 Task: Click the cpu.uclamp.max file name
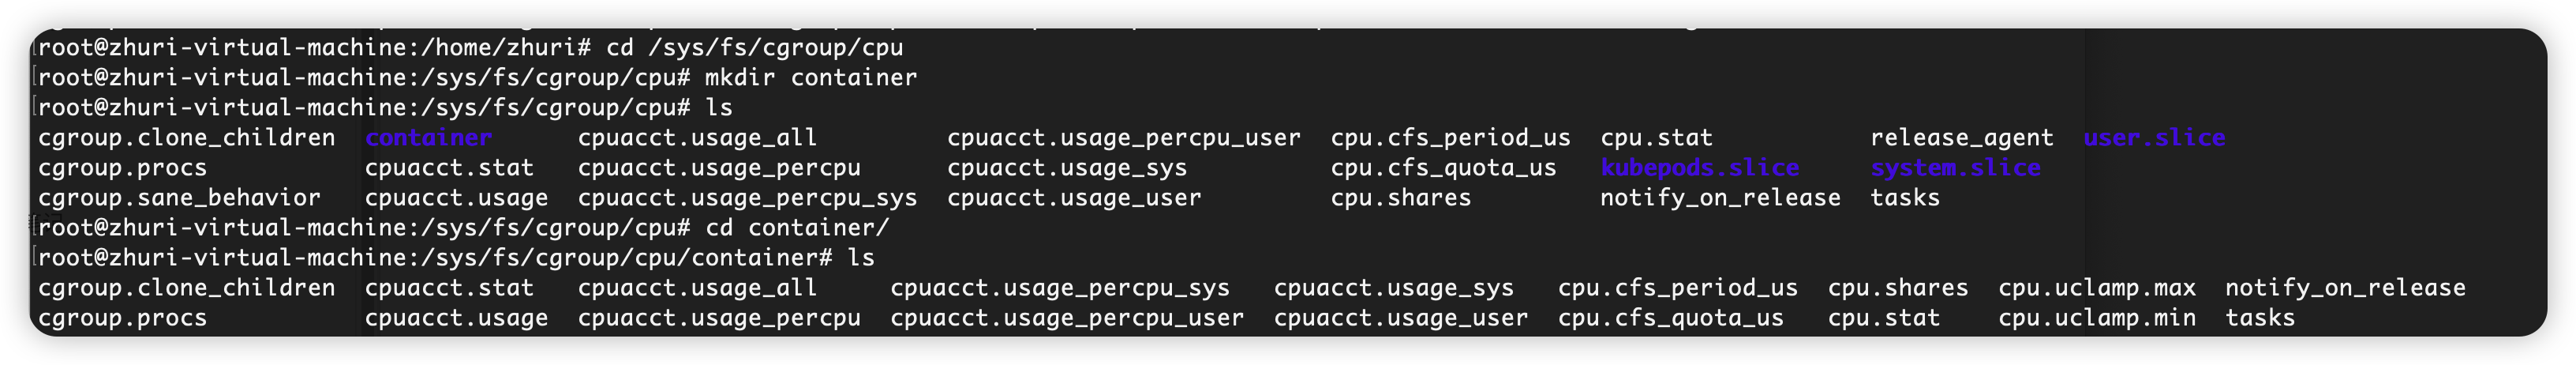tap(2097, 288)
